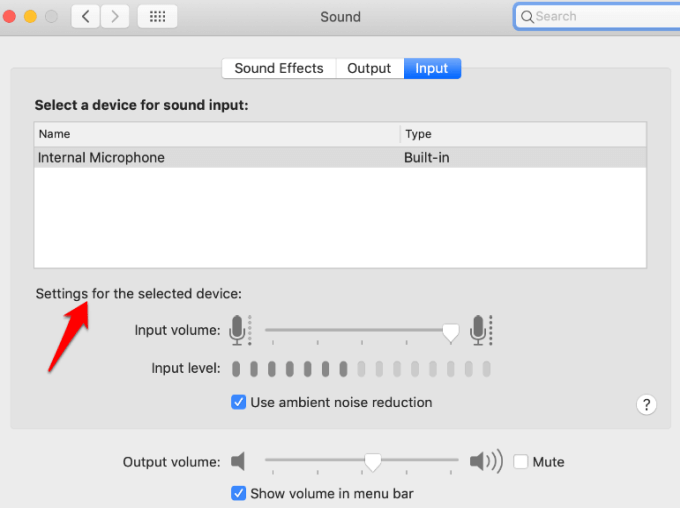This screenshot has height=508, width=680.
Task: Click the Name column header
Action: (217, 134)
